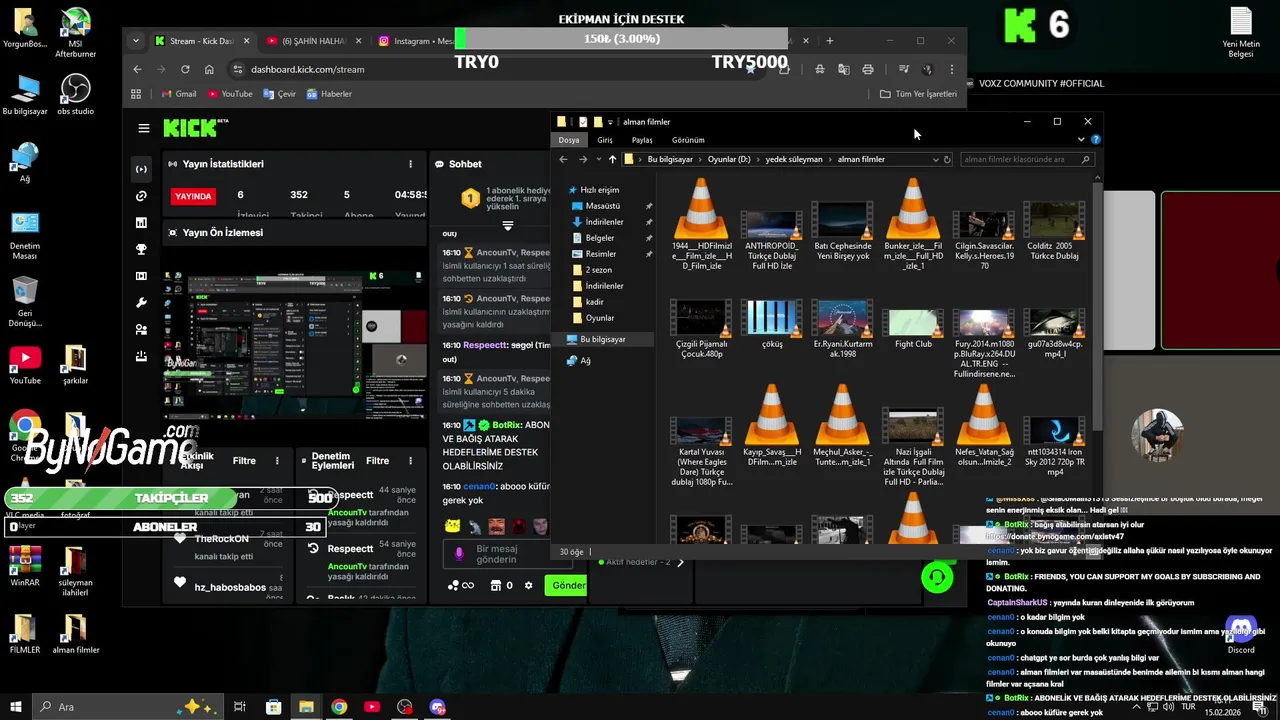Open WinRAR desktop icon
Image resolution: width=1280 pixels, height=720 pixels.
25,566
